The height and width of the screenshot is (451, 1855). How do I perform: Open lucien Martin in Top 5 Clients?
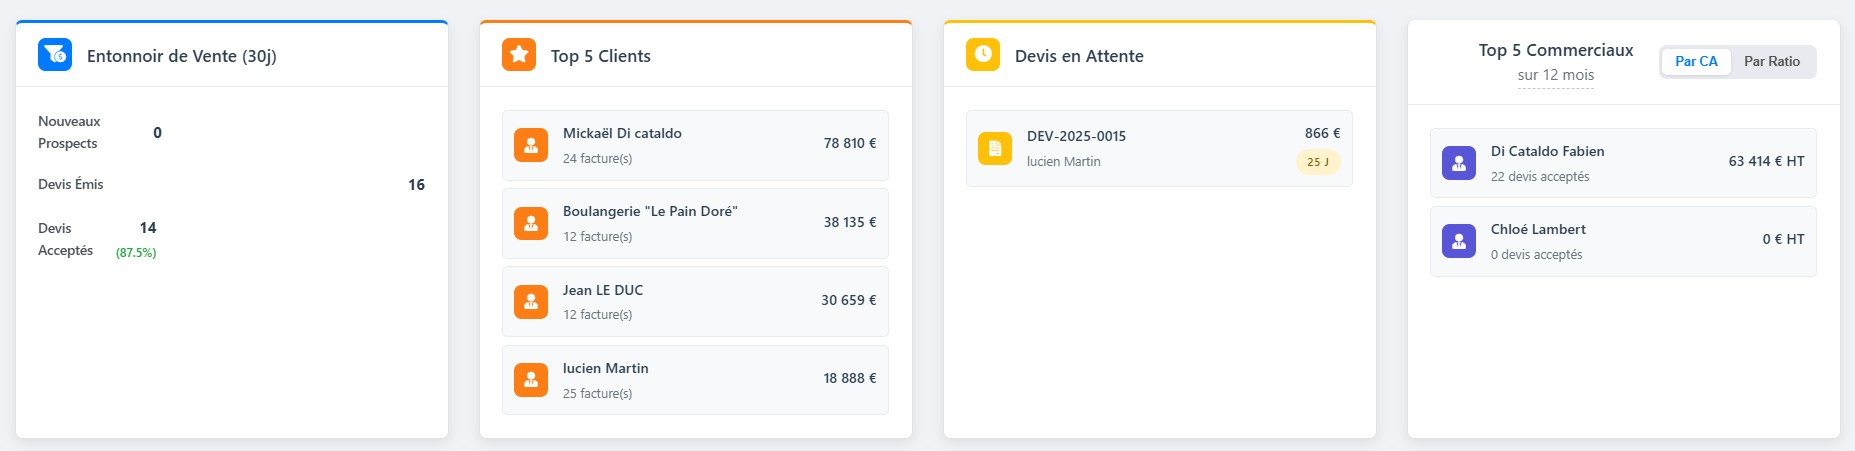[606, 368]
